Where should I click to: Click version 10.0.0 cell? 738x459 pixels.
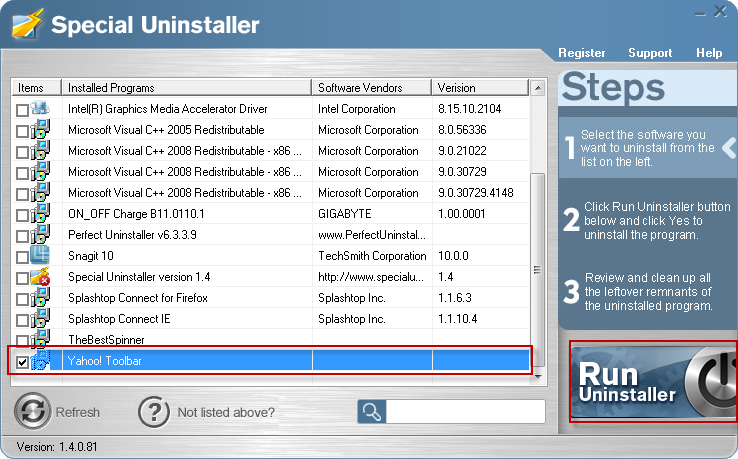(x=453, y=256)
